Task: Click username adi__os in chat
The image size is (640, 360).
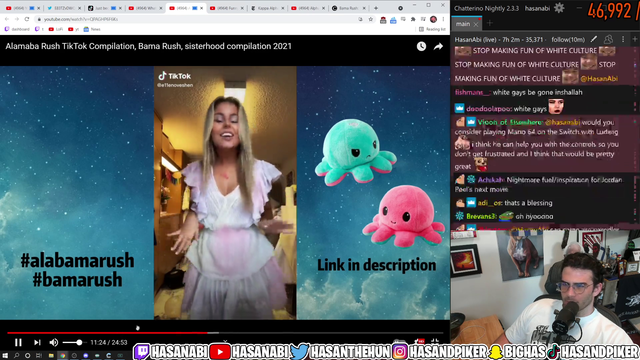Action: point(489,203)
